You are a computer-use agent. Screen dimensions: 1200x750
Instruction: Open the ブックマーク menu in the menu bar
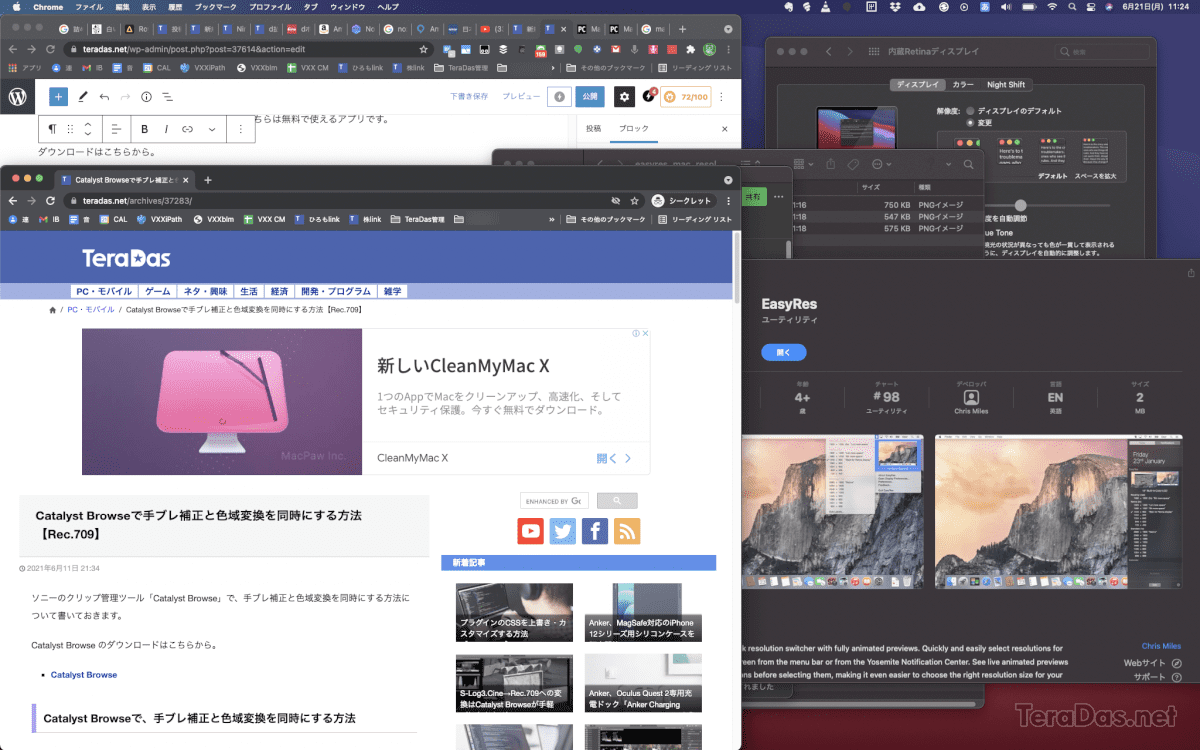[x=216, y=7]
